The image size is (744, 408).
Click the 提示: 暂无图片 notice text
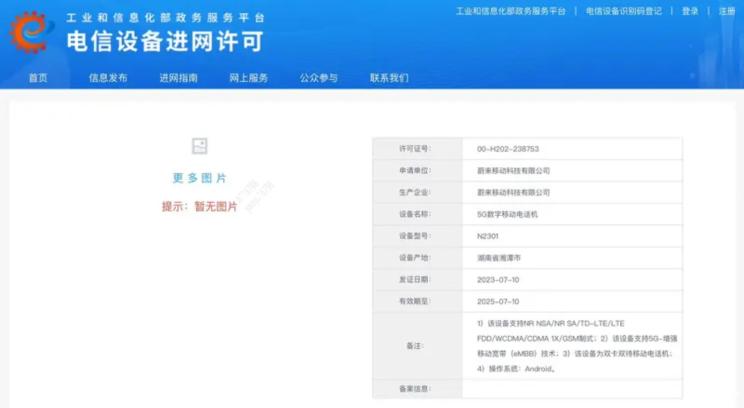199,206
